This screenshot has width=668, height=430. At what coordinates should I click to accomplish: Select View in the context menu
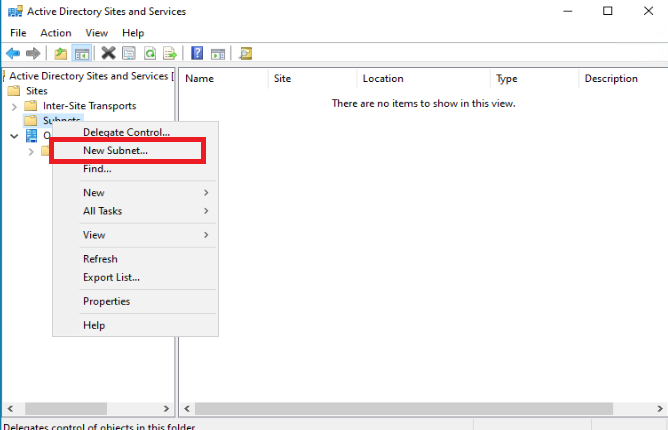94,235
